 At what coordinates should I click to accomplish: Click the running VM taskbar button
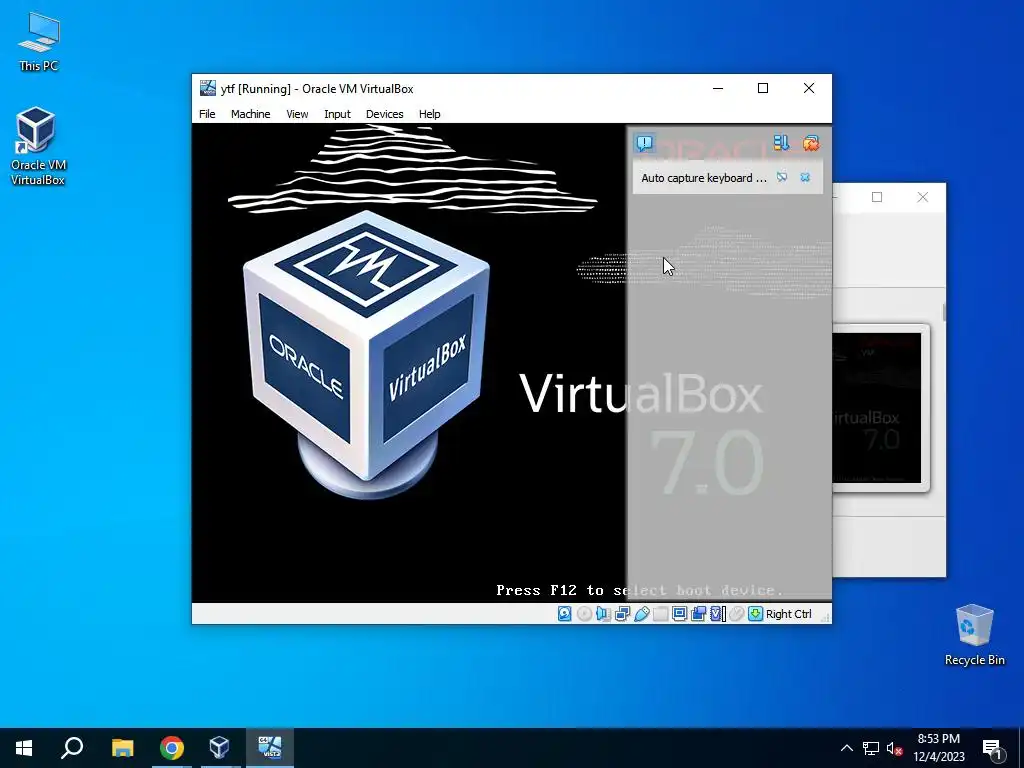270,748
